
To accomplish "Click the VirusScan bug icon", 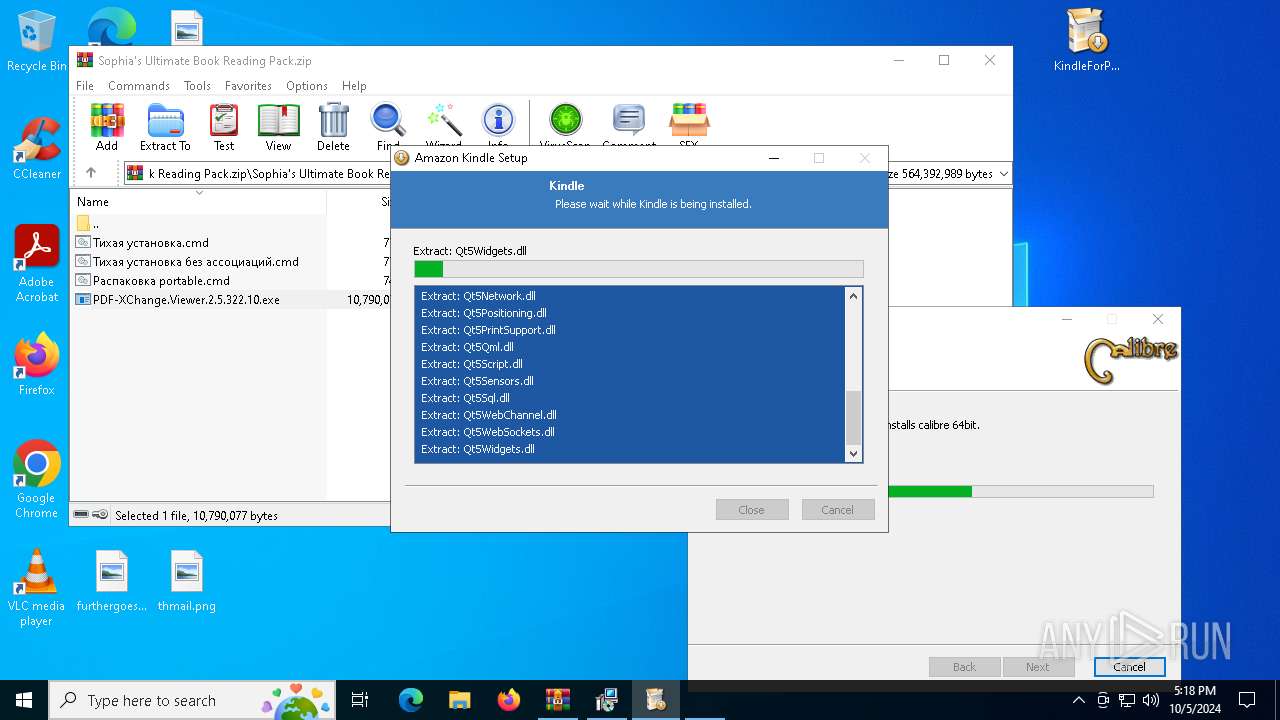I will click(x=565, y=125).
